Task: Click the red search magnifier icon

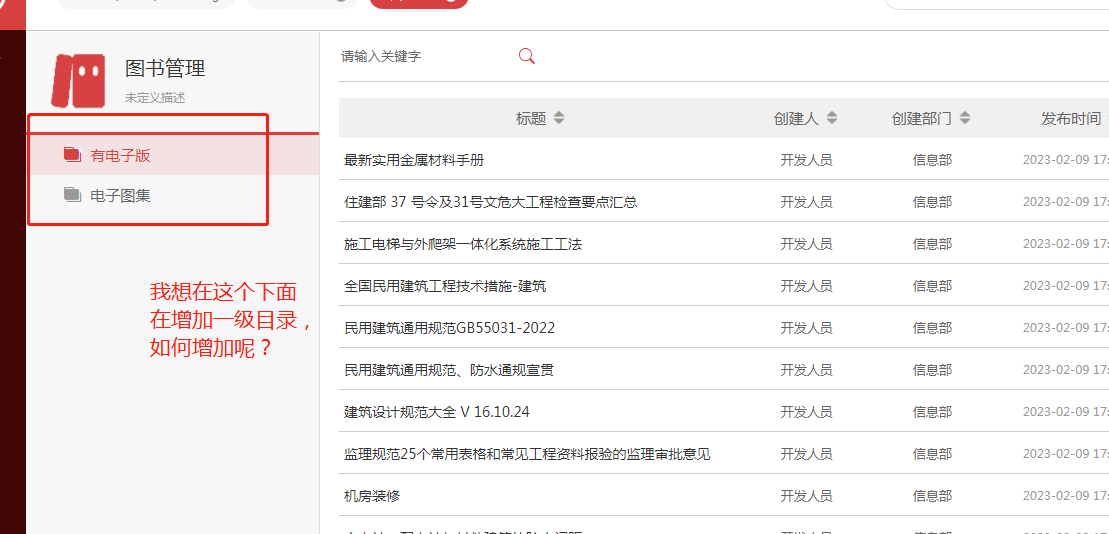Action: pos(526,56)
